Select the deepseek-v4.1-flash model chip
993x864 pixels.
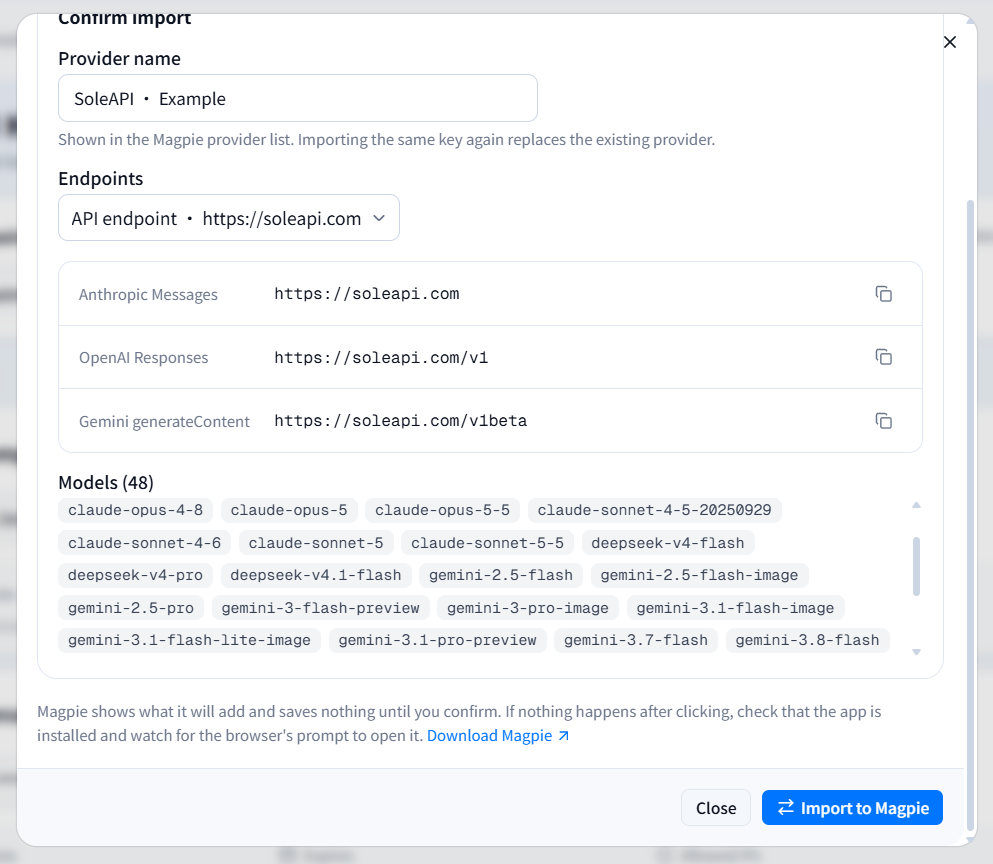click(x=315, y=575)
